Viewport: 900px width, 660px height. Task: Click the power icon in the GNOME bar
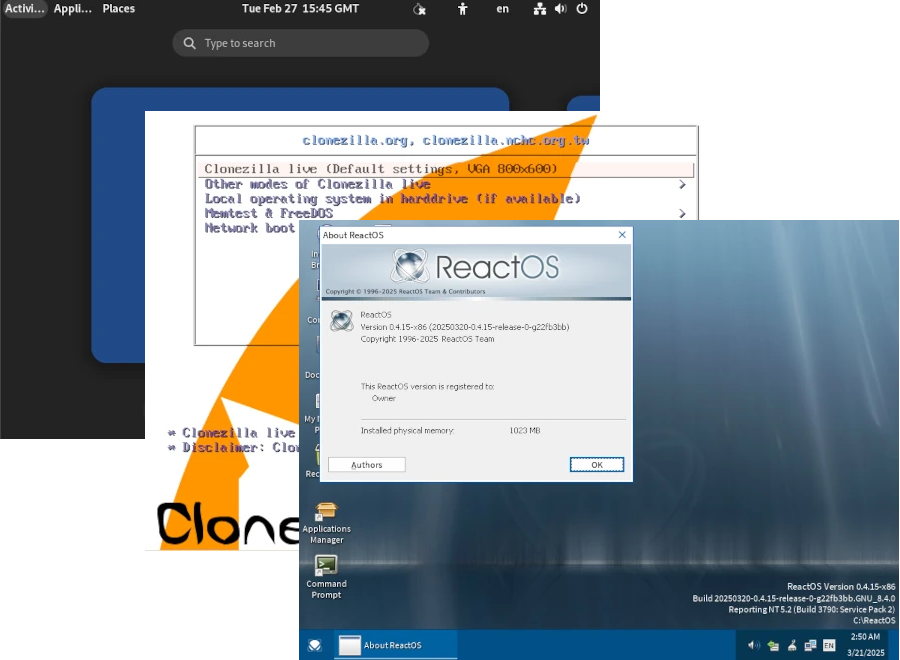[x=582, y=9]
